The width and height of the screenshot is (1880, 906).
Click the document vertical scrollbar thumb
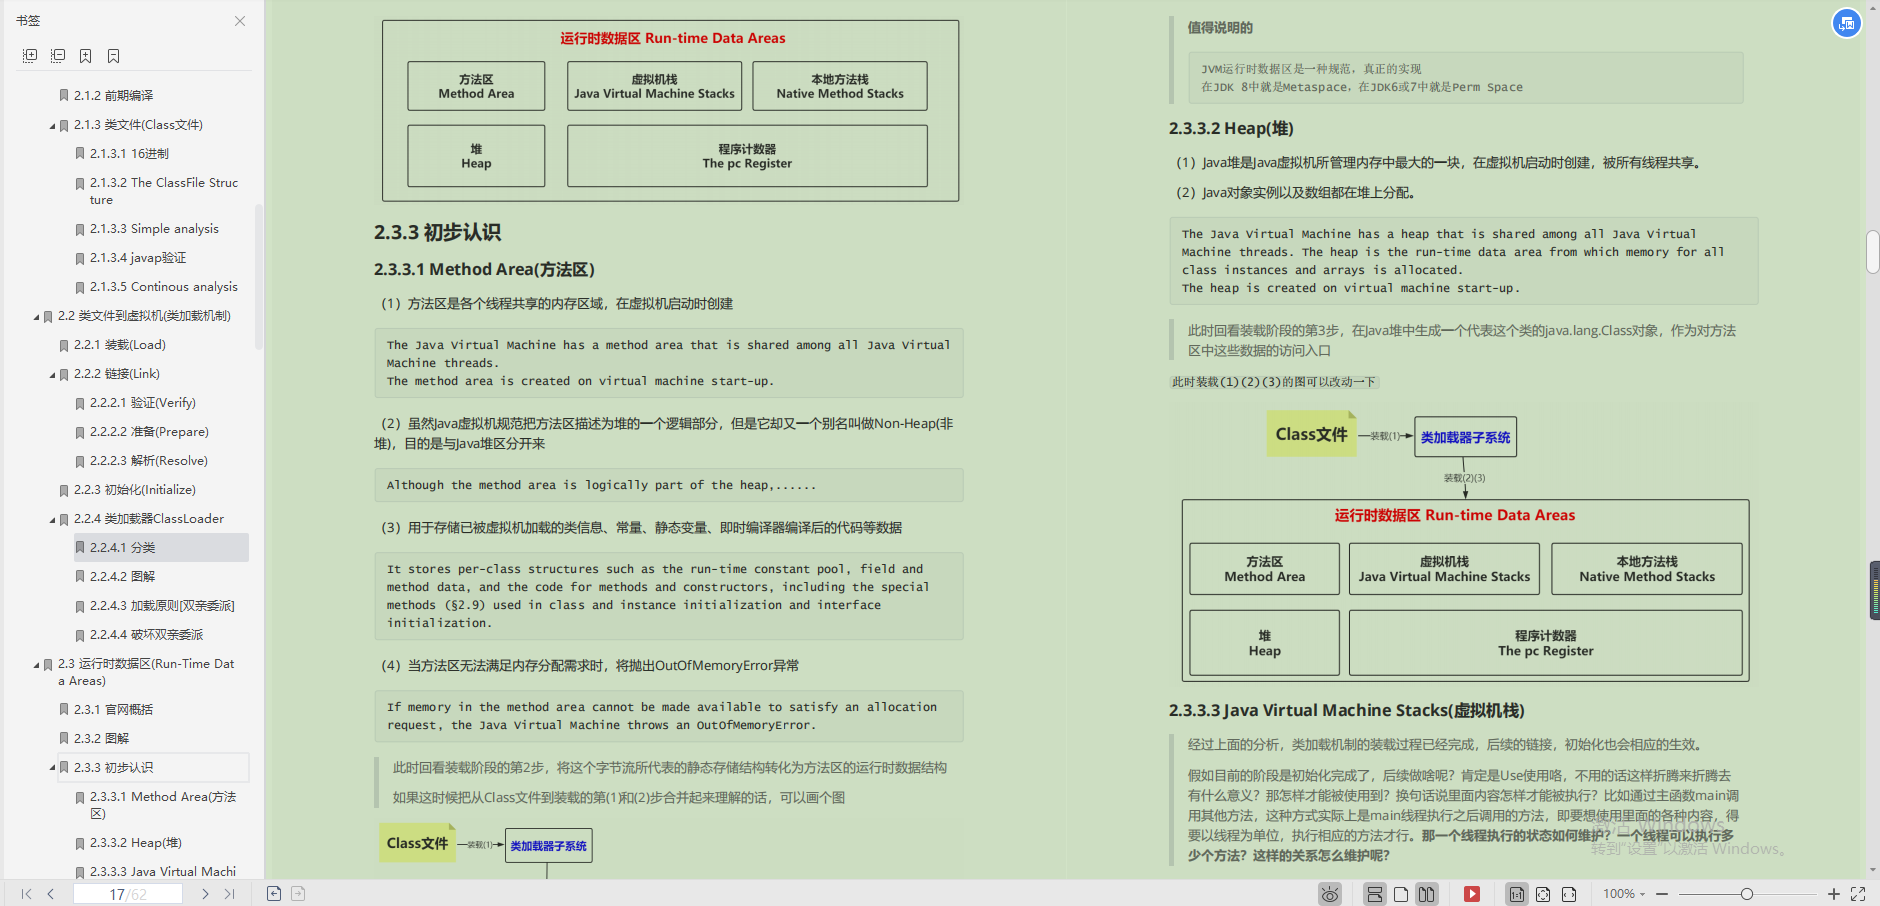point(1872,252)
